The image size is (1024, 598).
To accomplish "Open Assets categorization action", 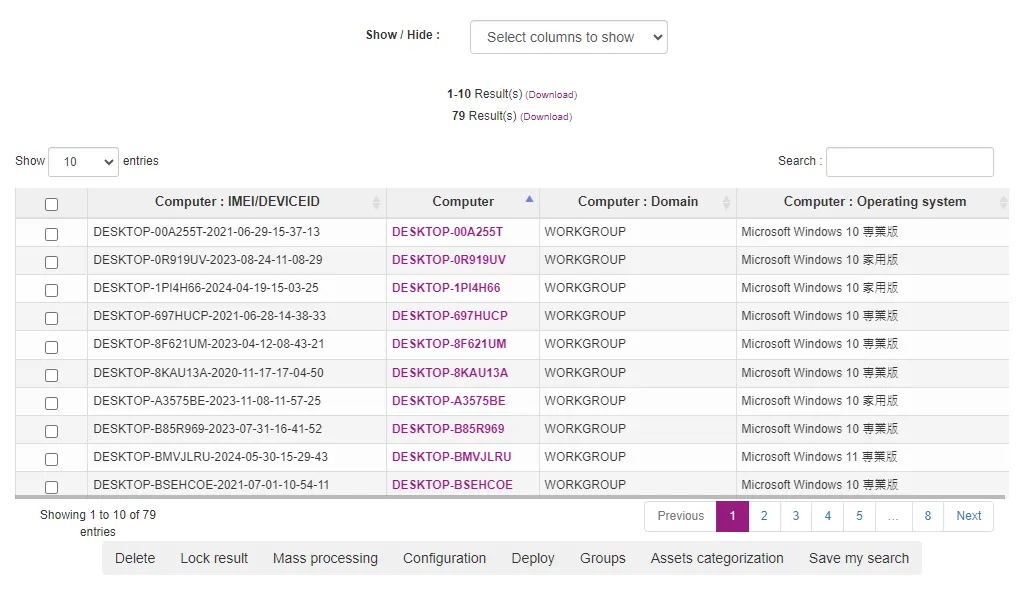I will [x=717, y=559].
